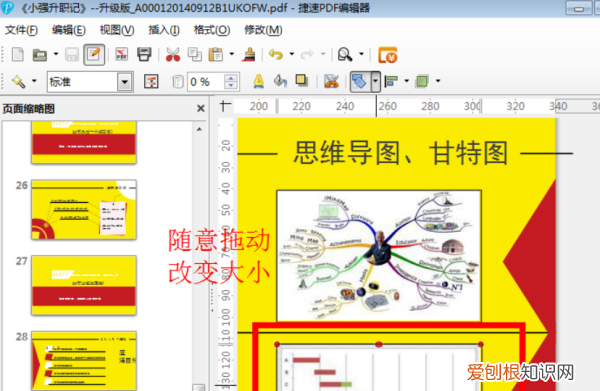Open the 文件(F) menu
The width and height of the screenshot is (600, 391).
[21, 30]
